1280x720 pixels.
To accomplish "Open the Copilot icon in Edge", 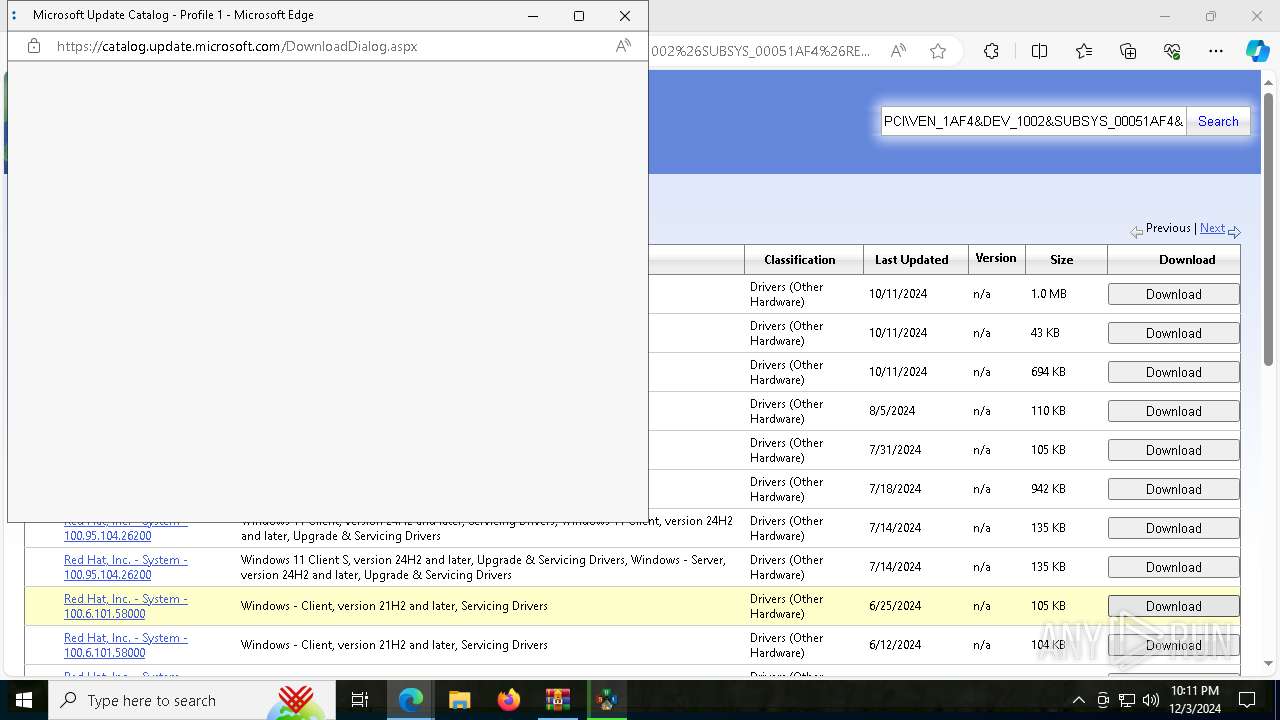I will [x=1257, y=51].
